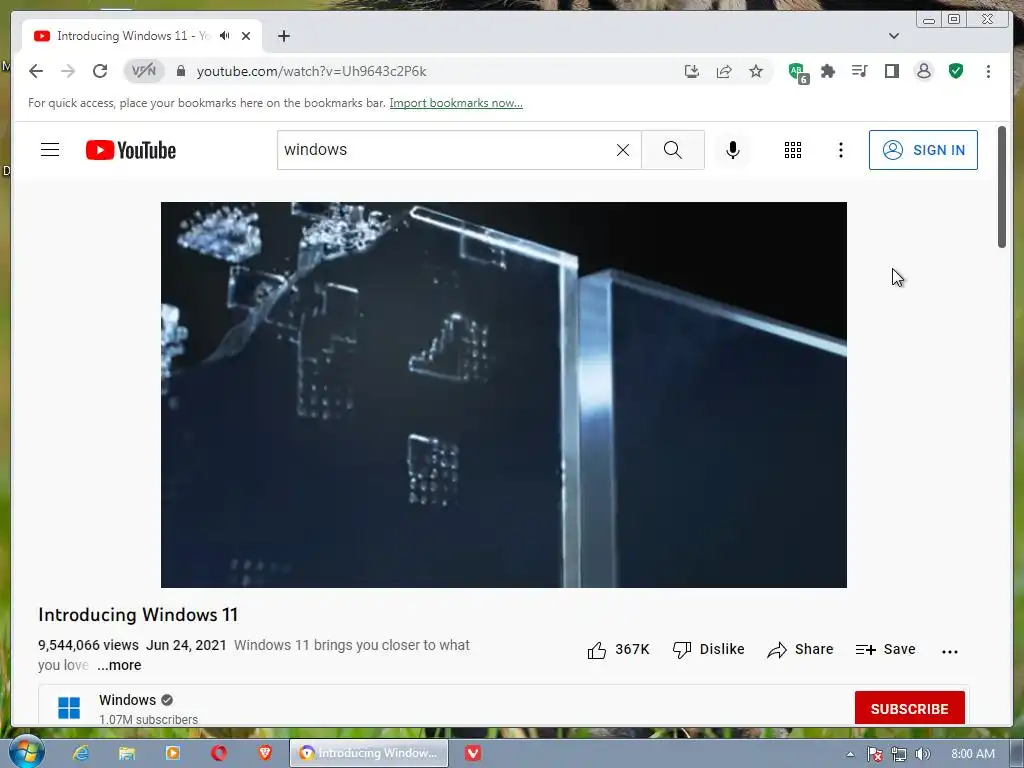This screenshot has width=1024, height=768.
Task: Open Windows Media Player from the taskbar
Action: 173,753
